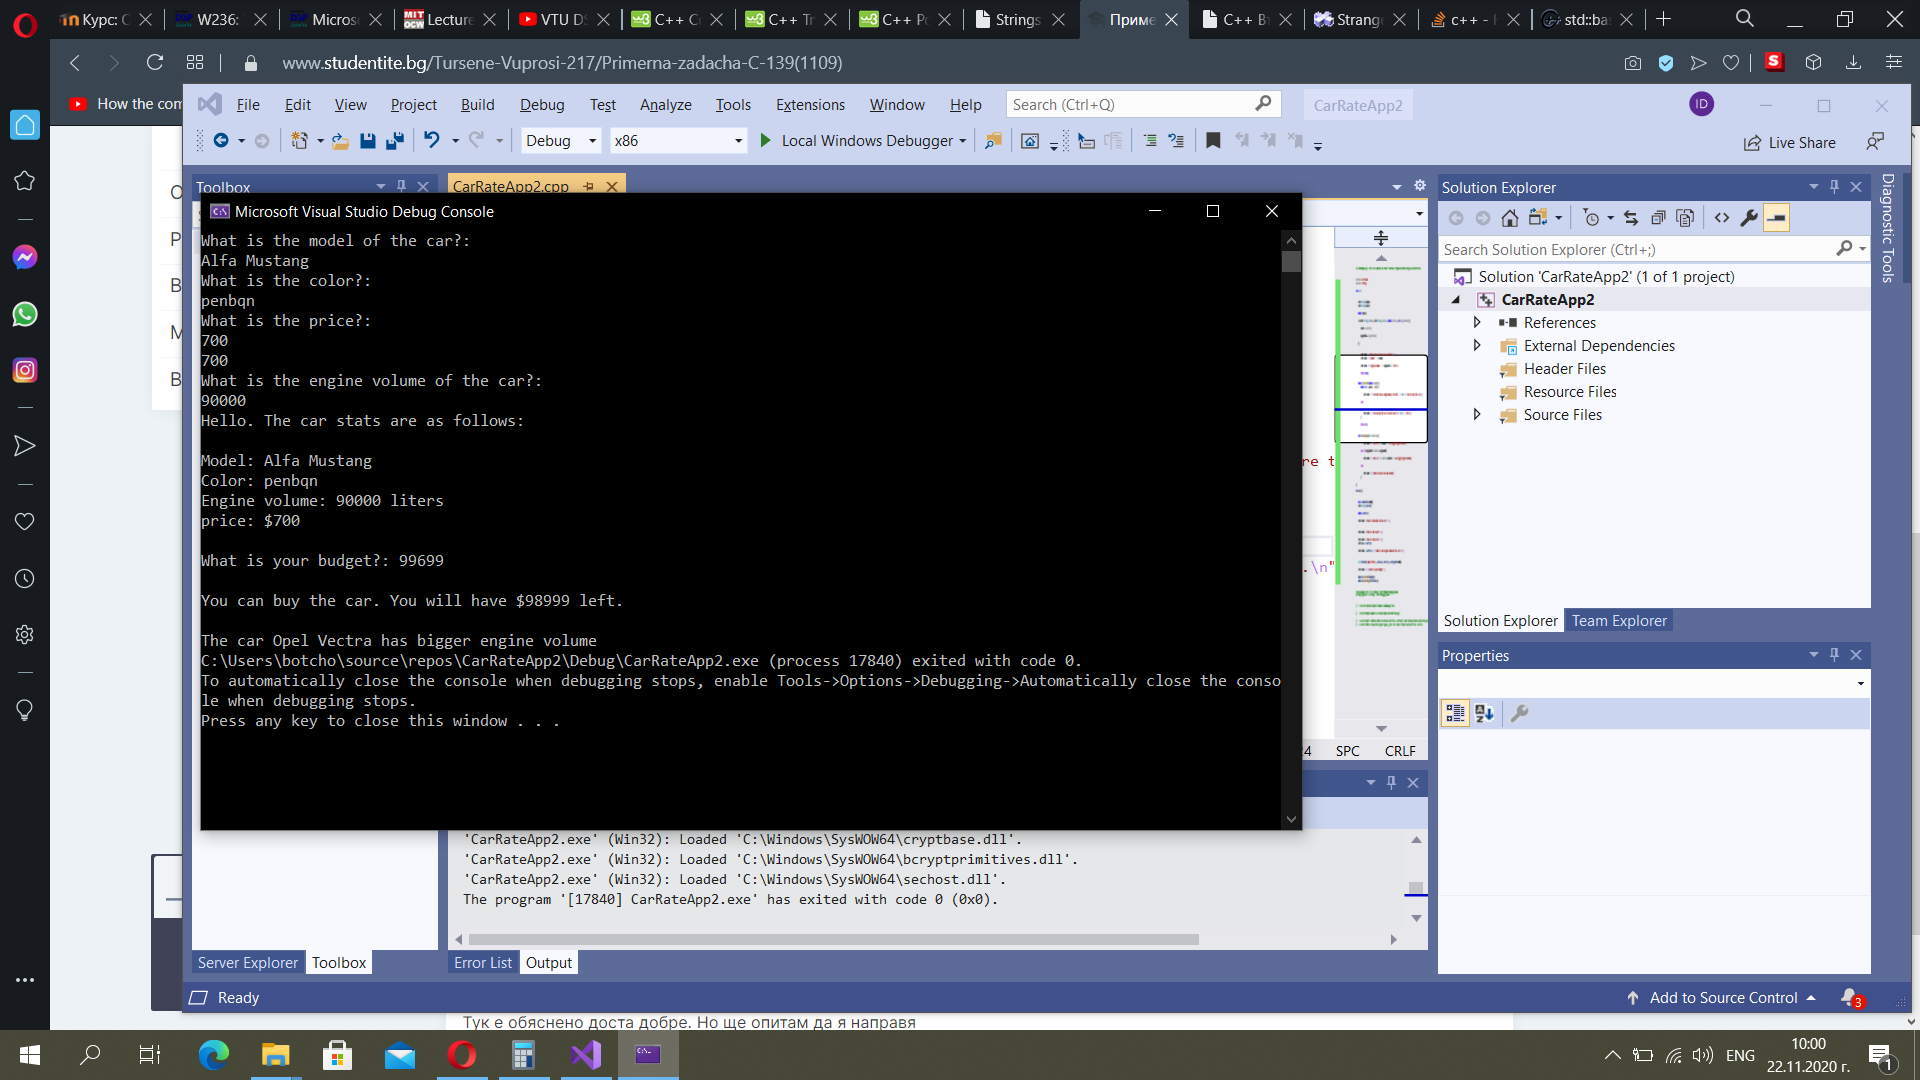Image resolution: width=1920 pixels, height=1080 pixels.
Task: Click Pending Changes Filter clock icon
Action: (1592, 218)
